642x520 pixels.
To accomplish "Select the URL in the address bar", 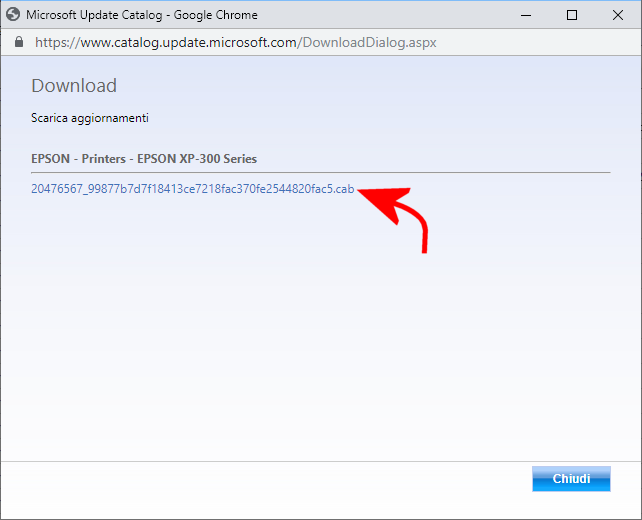I will (235, 42).
